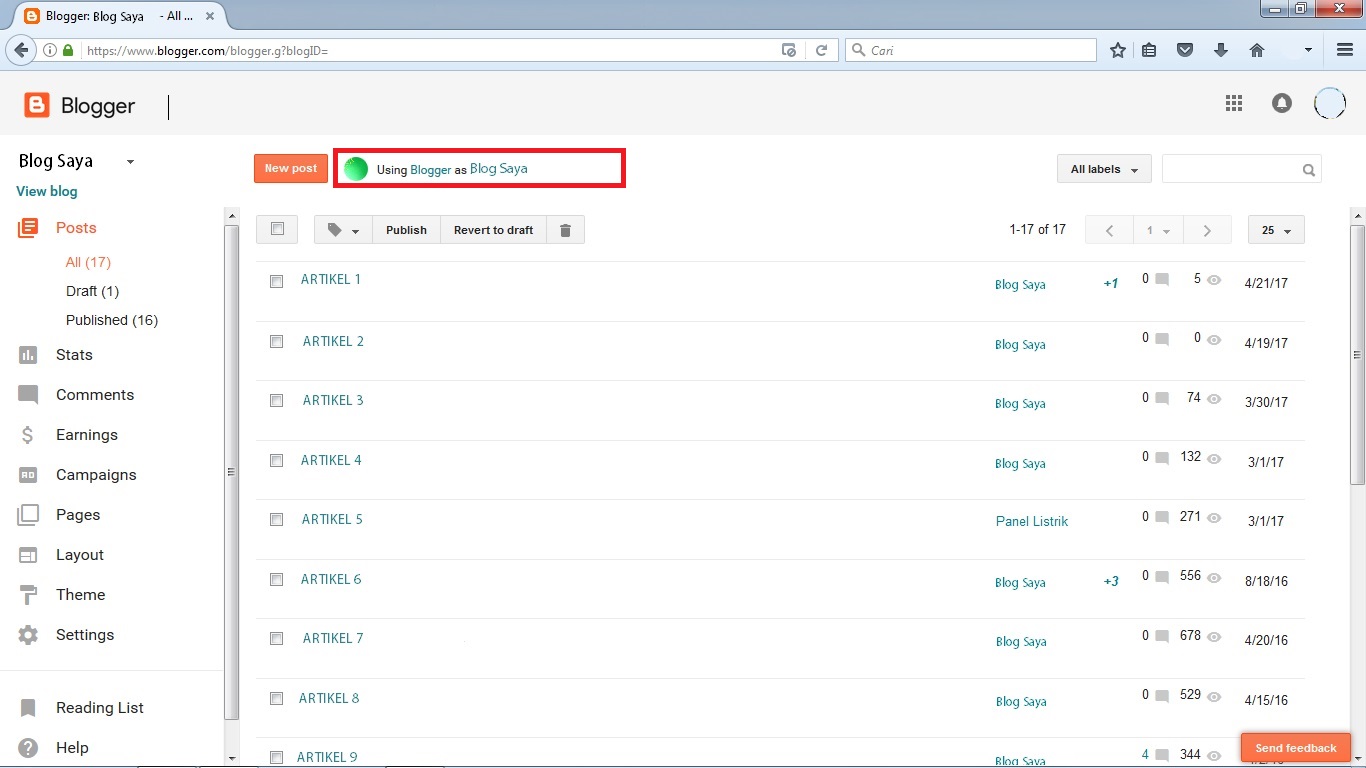
Task: Click the browser back arrow button
Action: point(21,50)
